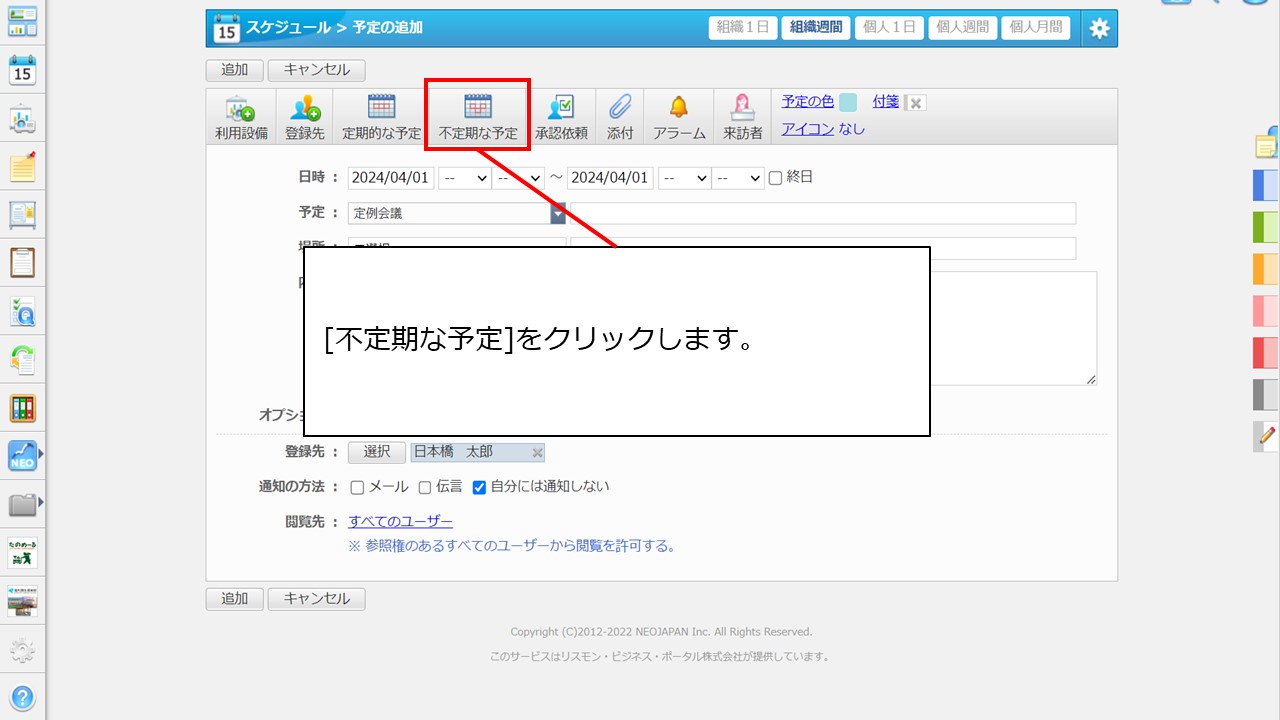Switch to 個人月間 view tab
Screen dimensions: 1280x720
pos(1035,28)
